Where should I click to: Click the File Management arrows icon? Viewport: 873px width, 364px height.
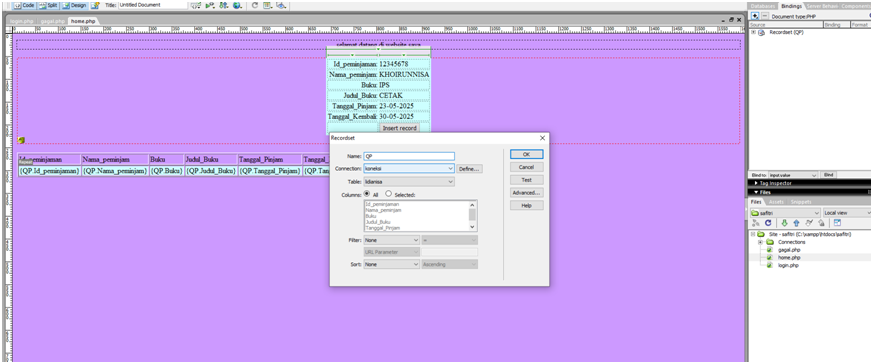(x=223, y=5)
